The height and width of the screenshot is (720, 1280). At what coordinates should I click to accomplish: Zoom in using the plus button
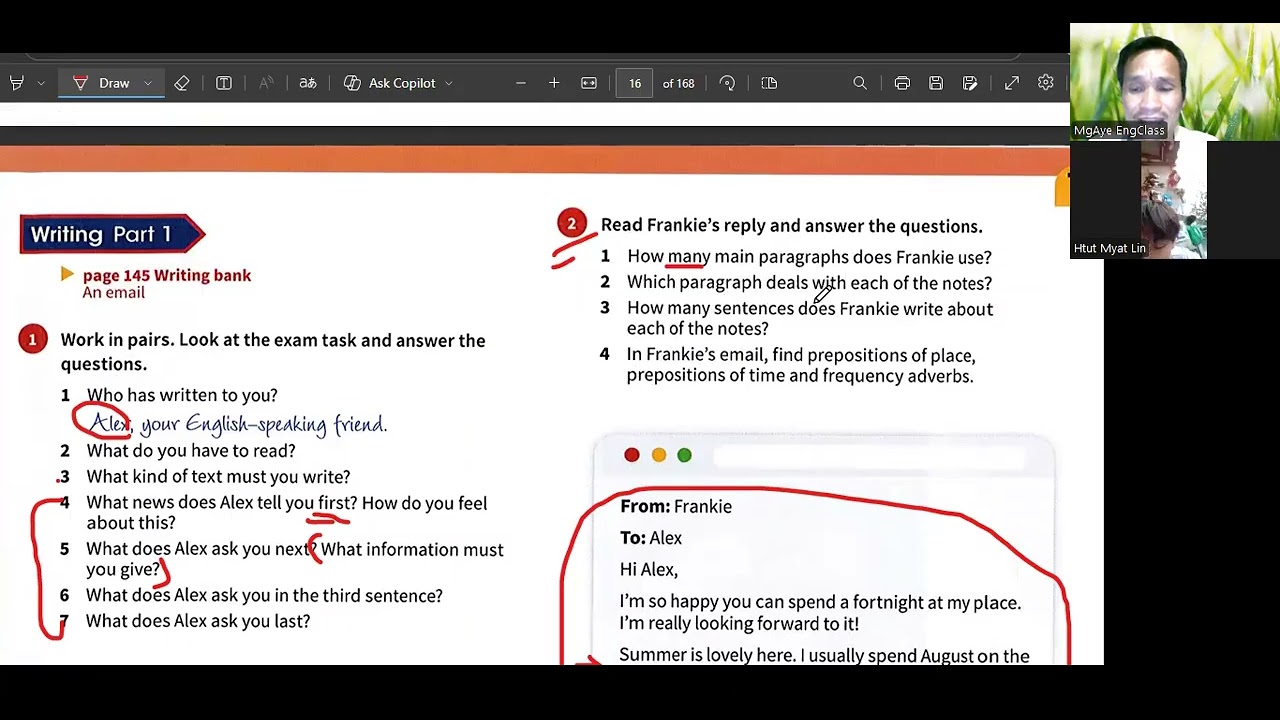pyautogui.click(x=554, y=83)
